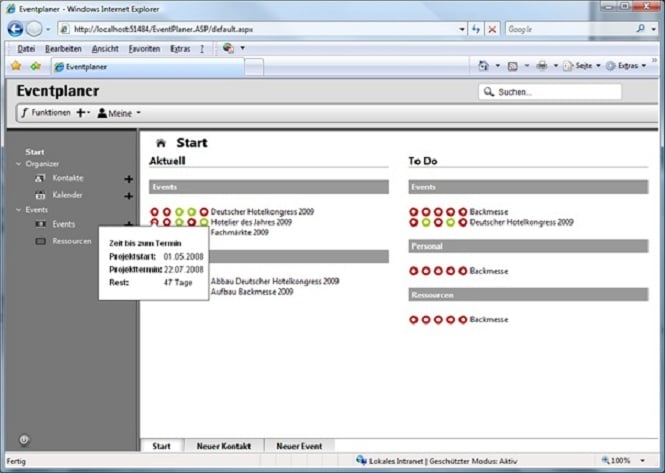Open Abbau Deutscher Hotelkongress 2009 entry
This screenshot has height=473, width=665.
(275, 281)
